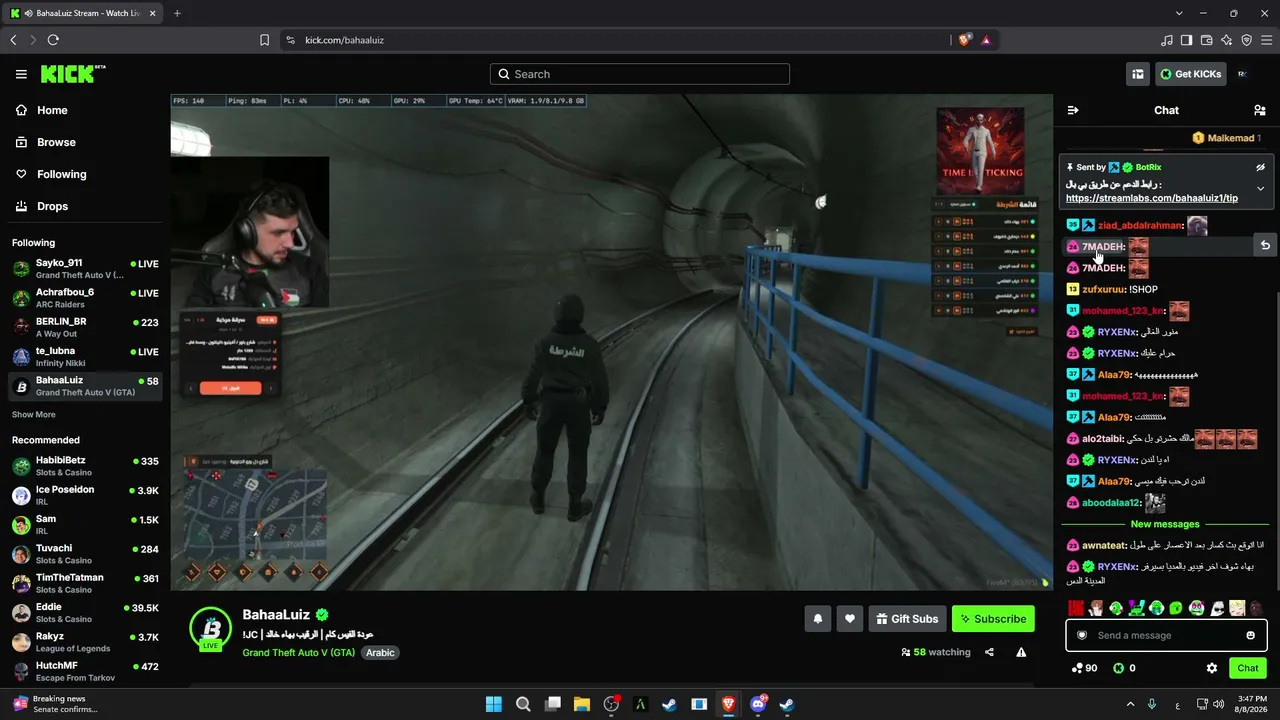Click the BahaaLuiz channel avatar
The width and height of the screenshot is (1280, 720).
pyautogui.click(x=211, y=628)
